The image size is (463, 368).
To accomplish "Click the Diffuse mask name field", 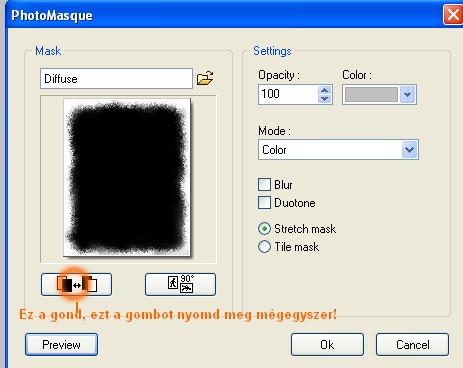I will coord(116,79).
